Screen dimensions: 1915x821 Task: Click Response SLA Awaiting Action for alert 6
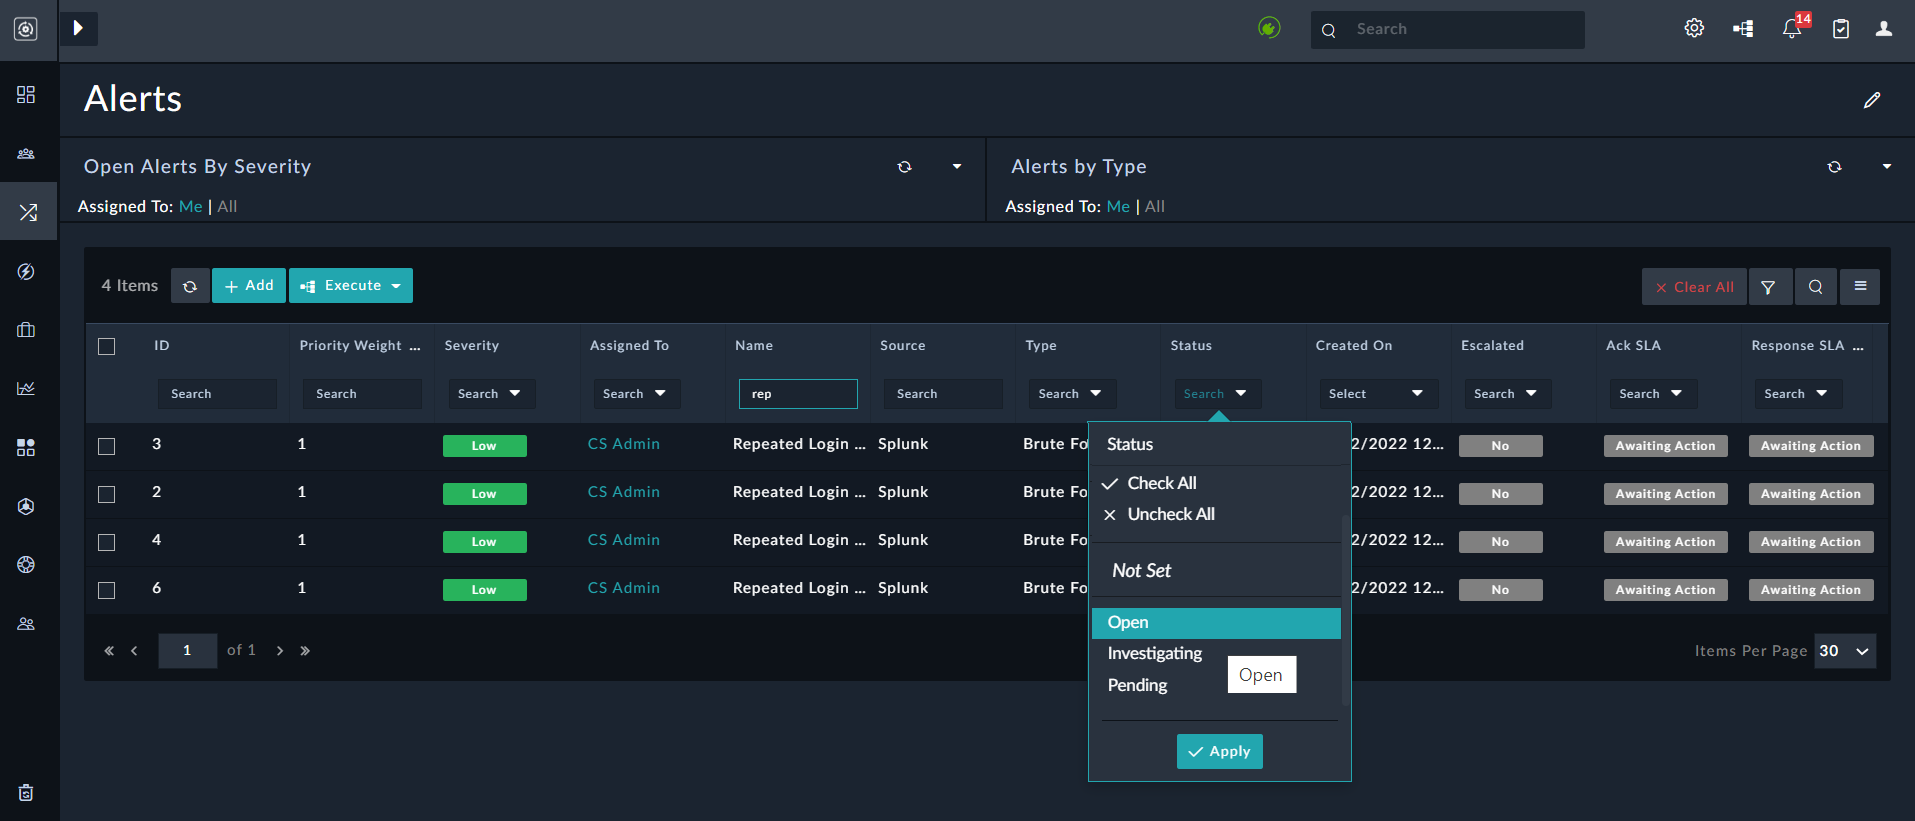[x=1811, y=590]
